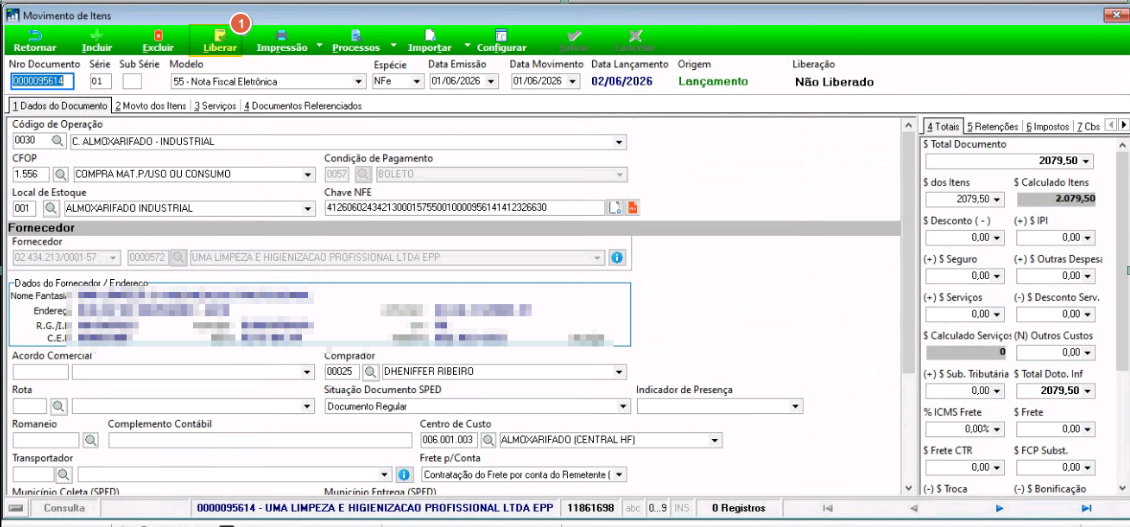This screenshot has height=527, width=1130.
Task: Open the Espécie NFe dropdown
Action: click(x=417, y=82)
